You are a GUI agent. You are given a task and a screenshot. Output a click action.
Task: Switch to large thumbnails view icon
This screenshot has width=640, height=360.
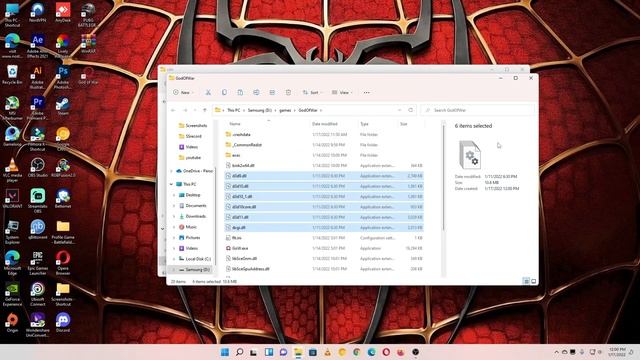[533, 281]
